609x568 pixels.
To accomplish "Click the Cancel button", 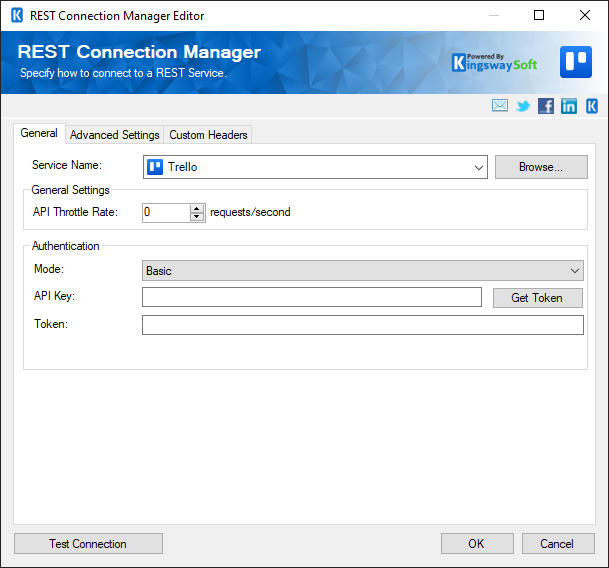I will (x=558, y=544).
